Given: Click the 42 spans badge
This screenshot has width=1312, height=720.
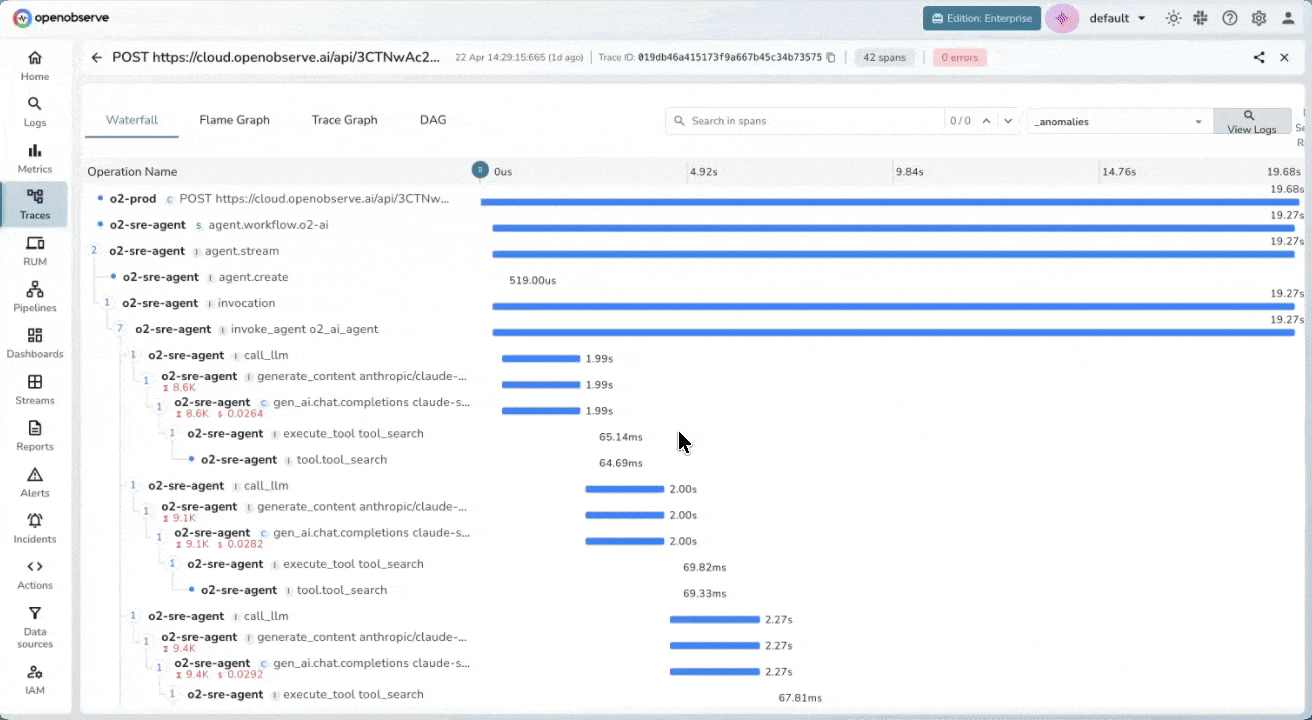Looking at the screenshot, I should click(884, 58).
